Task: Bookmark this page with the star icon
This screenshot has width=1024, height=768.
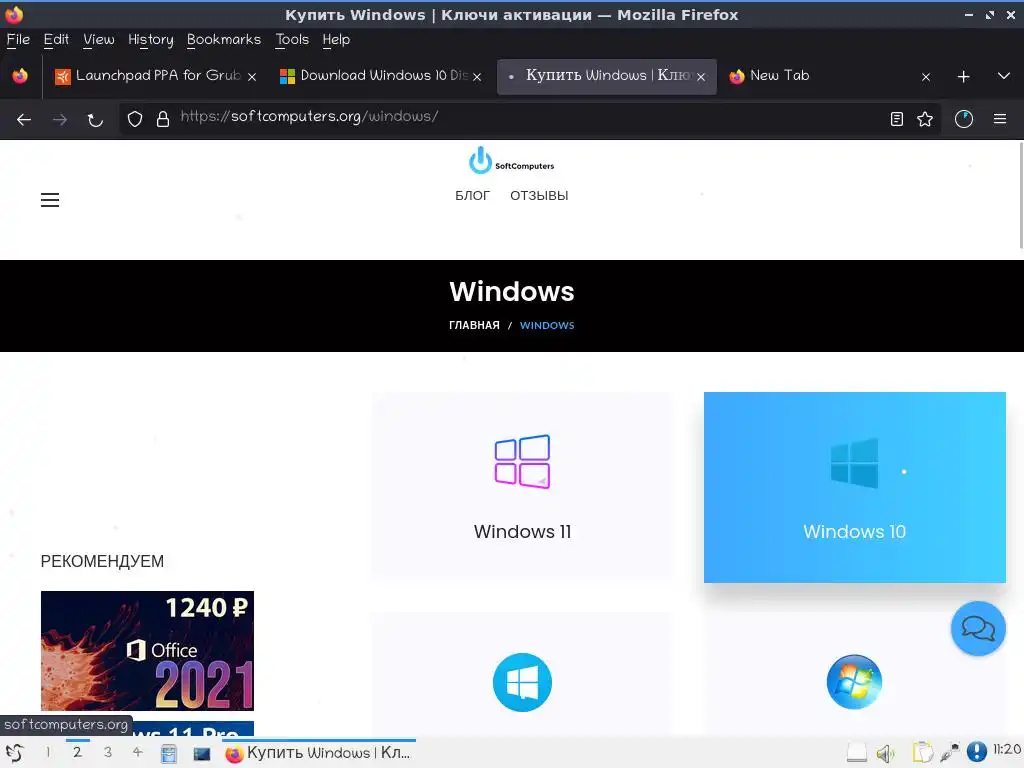Action: [925, 119]
